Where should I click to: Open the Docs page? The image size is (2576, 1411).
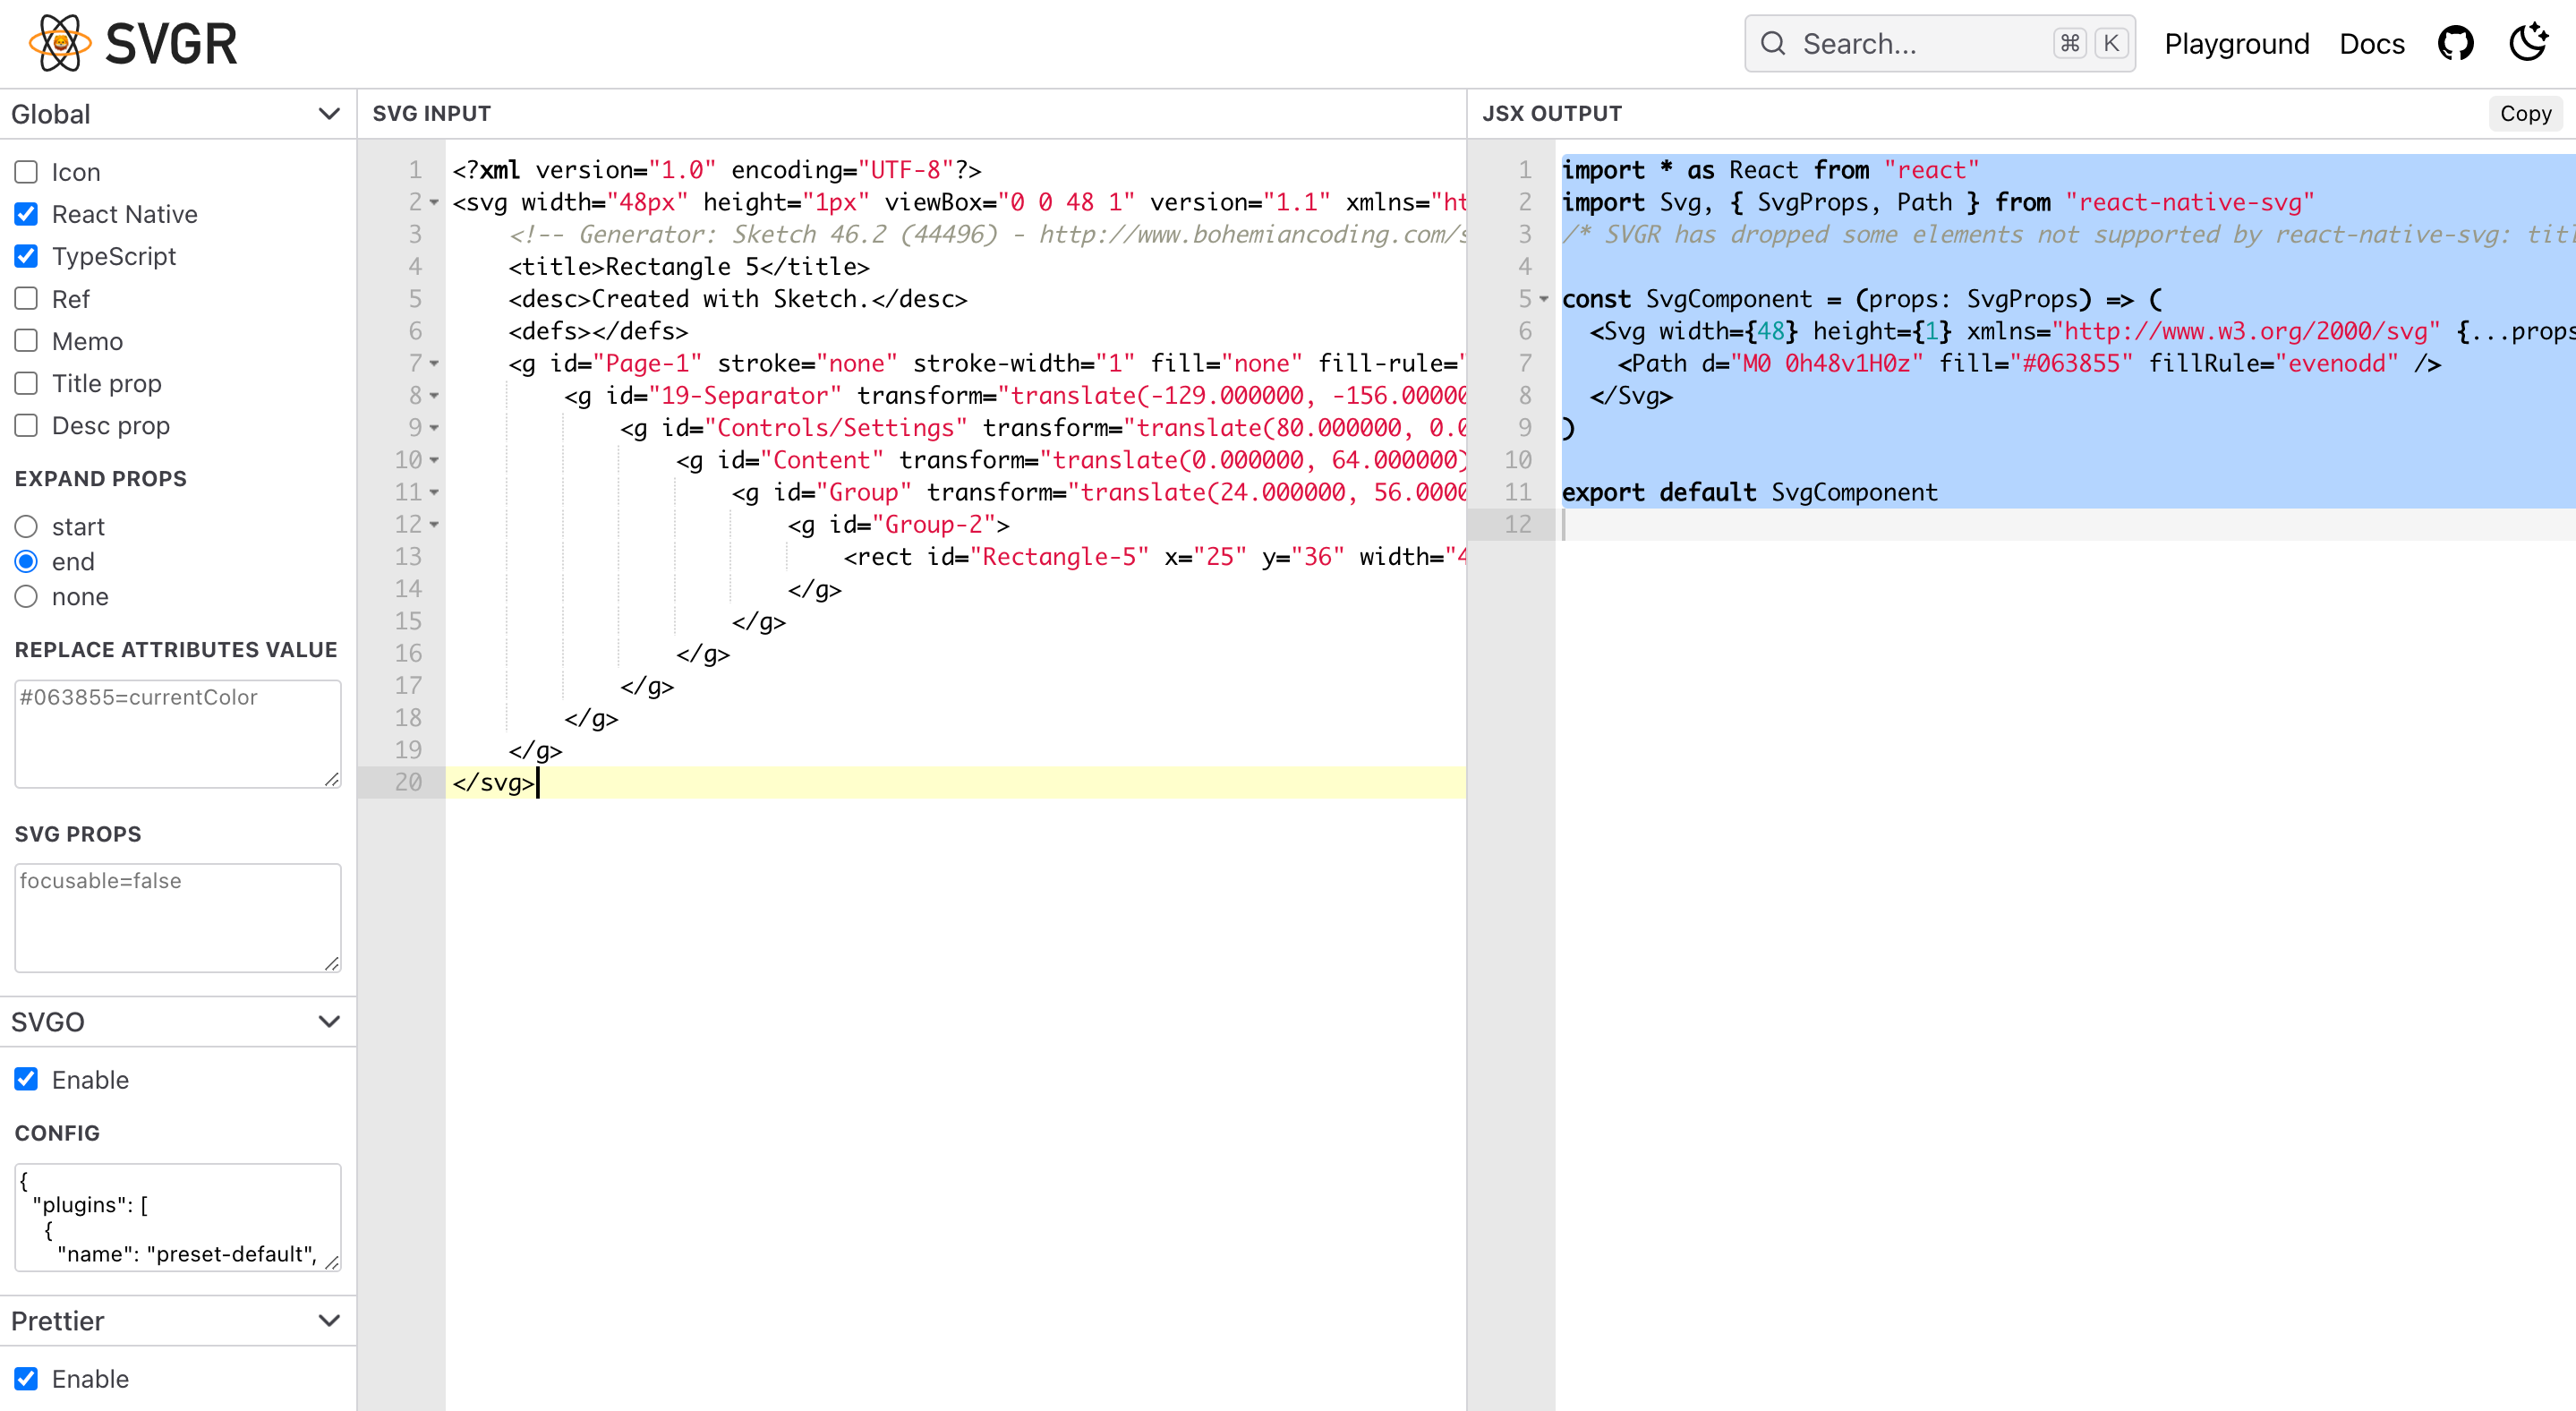pos(2371,44)
